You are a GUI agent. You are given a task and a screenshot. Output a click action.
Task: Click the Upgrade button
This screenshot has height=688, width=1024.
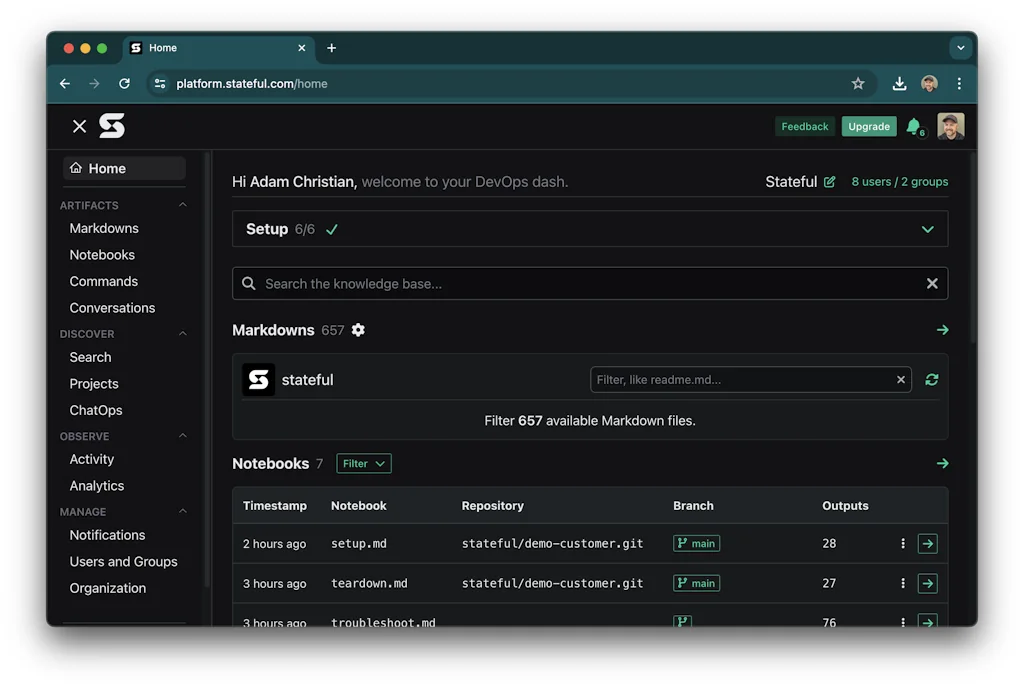click(868, 126)
